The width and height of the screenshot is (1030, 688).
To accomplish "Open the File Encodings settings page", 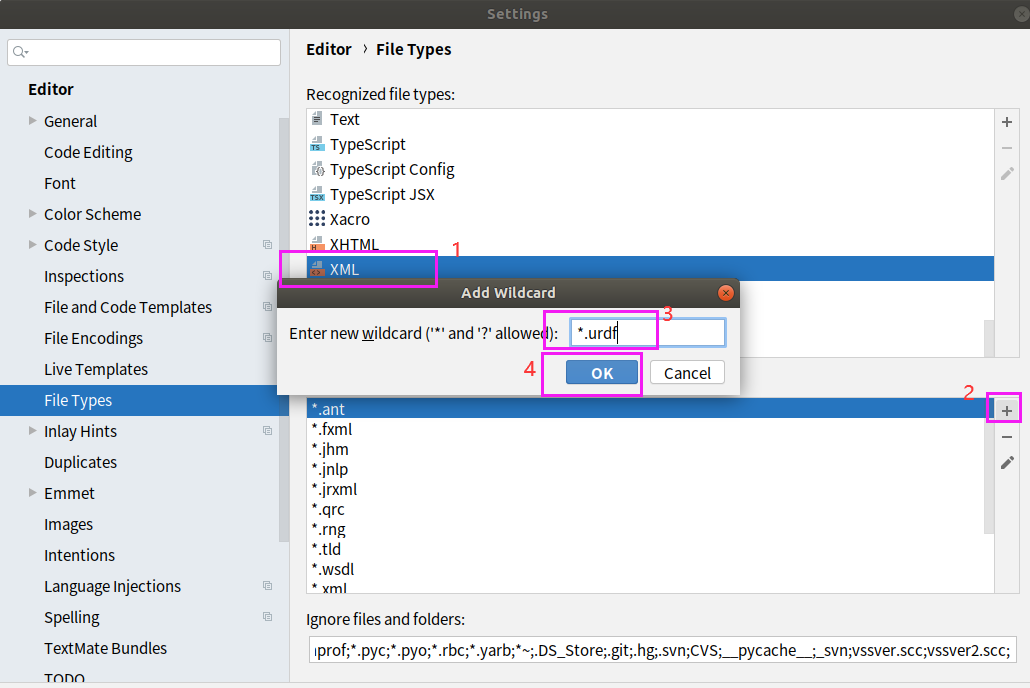I will click(93, 338).
